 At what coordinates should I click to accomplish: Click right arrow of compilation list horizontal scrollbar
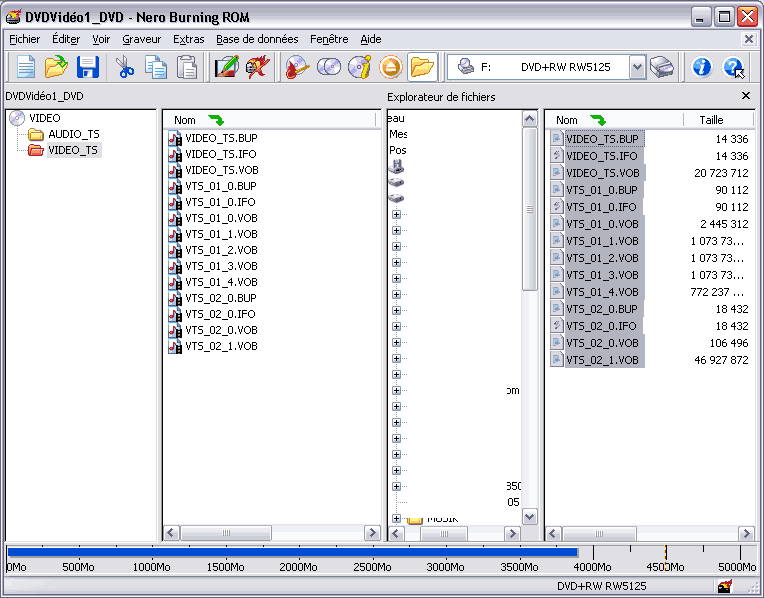372,533
